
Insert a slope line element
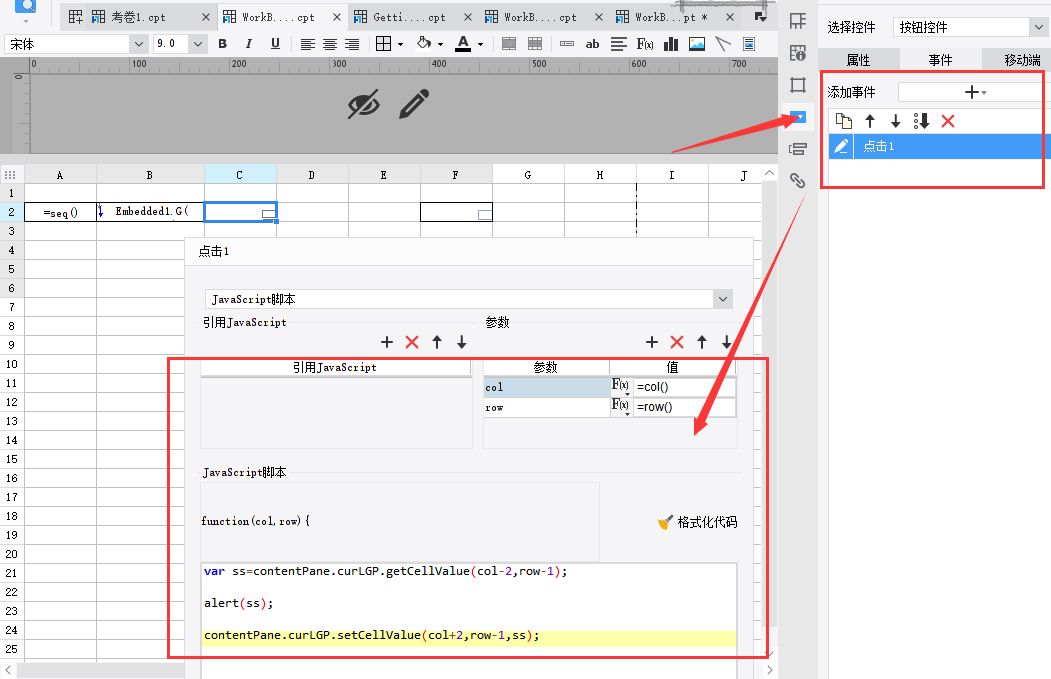click(723, 44)
